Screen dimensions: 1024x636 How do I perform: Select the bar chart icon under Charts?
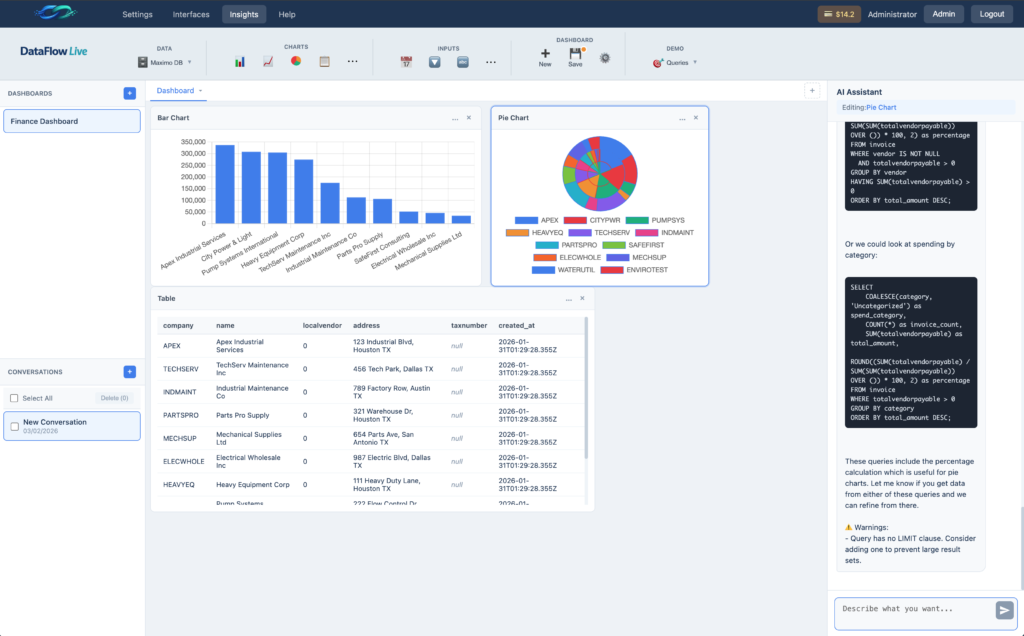click(240, 61)
